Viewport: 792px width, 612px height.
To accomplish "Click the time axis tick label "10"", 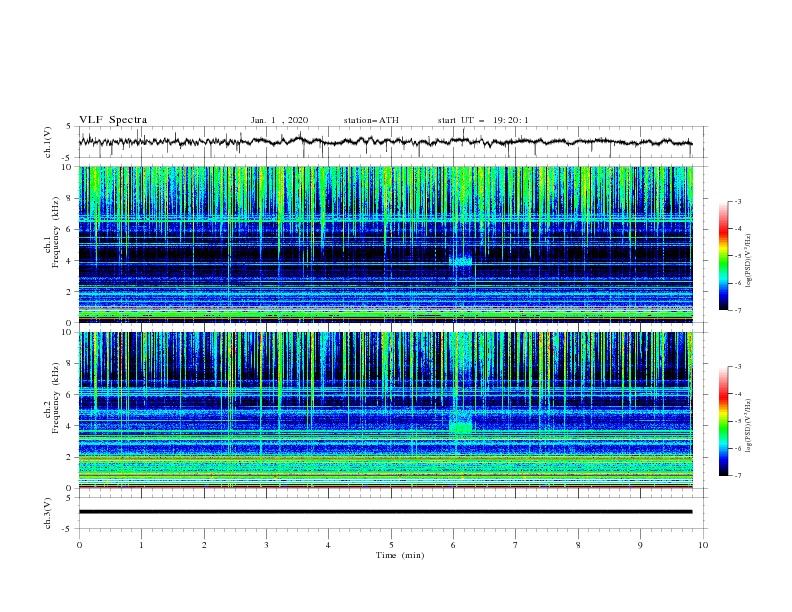I will [703, 545].
